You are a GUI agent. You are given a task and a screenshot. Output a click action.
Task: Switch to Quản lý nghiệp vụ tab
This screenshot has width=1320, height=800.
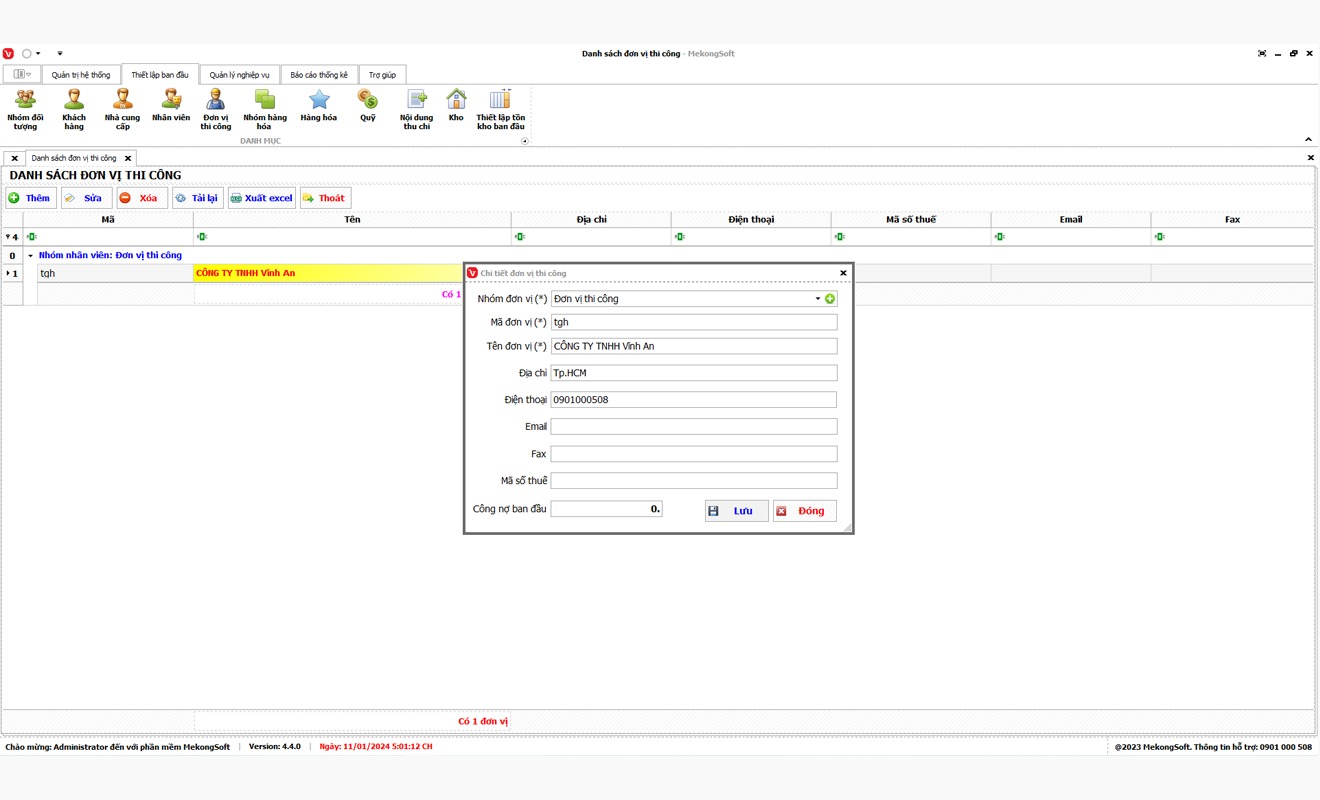239,75
